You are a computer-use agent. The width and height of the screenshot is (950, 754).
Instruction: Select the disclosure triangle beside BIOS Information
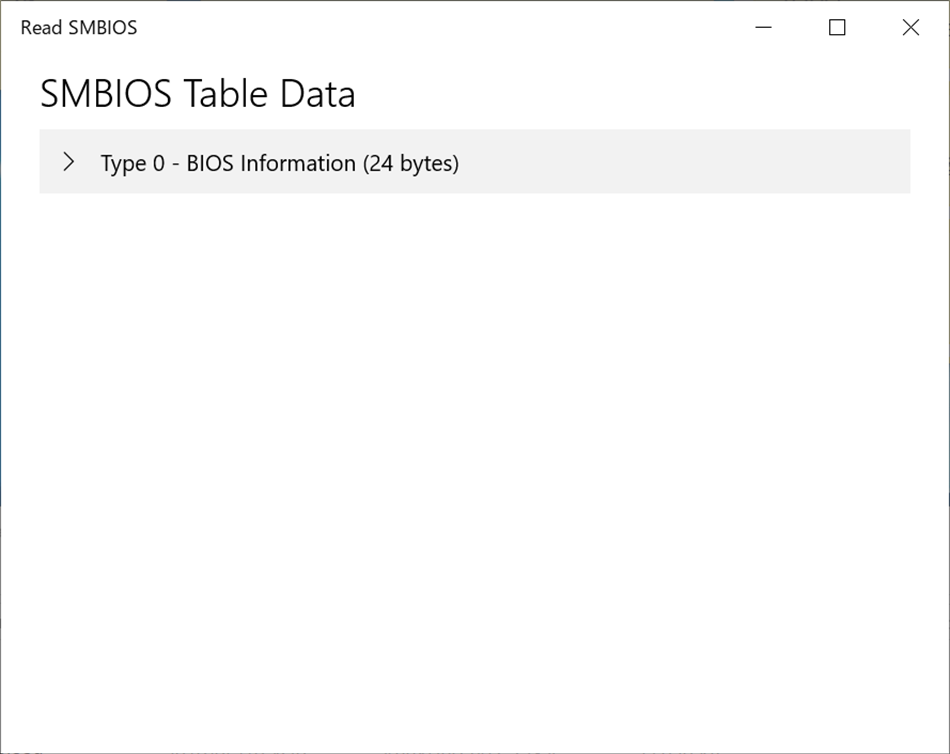(69, 161)
